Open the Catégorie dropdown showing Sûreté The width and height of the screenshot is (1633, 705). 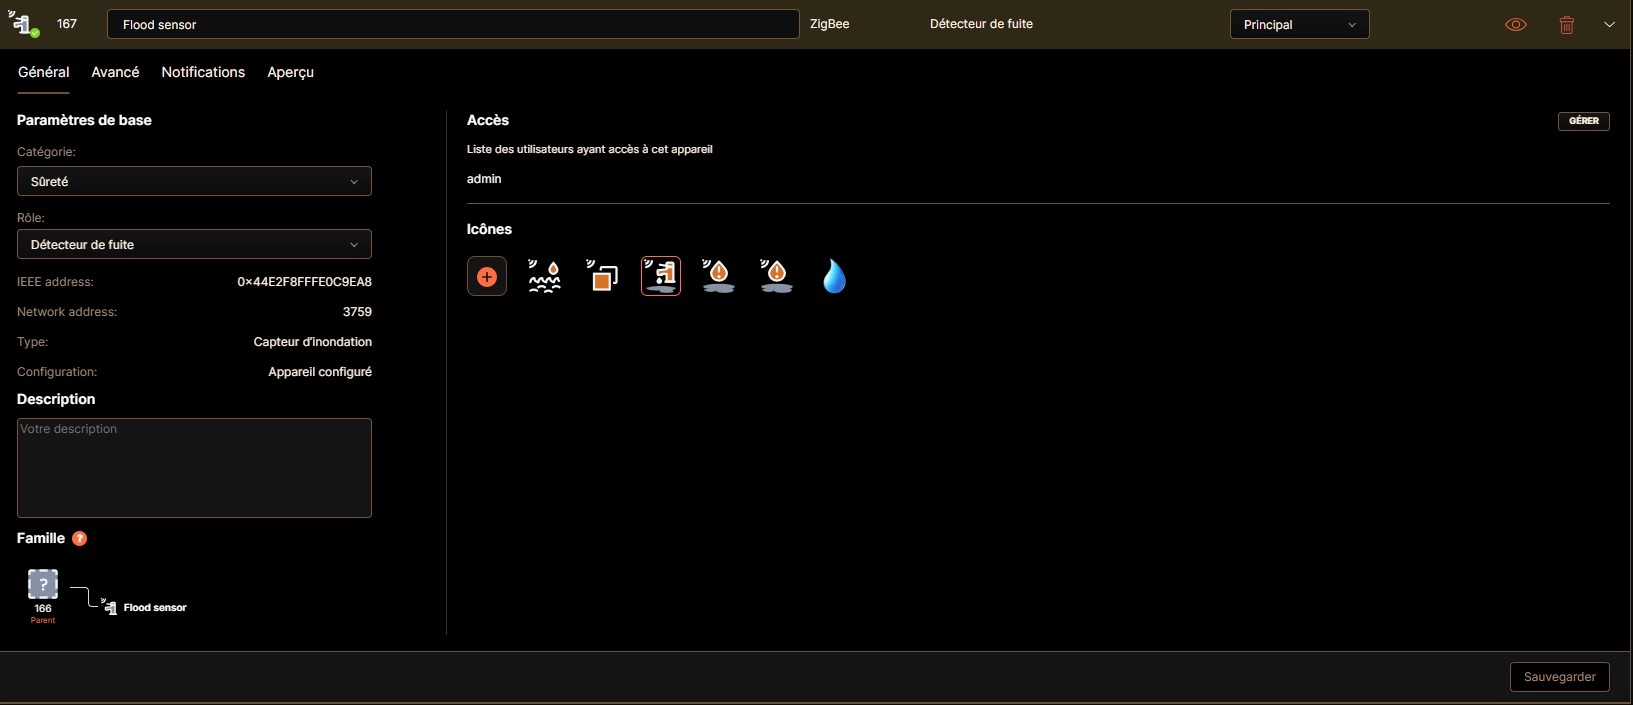pos(194,181)
